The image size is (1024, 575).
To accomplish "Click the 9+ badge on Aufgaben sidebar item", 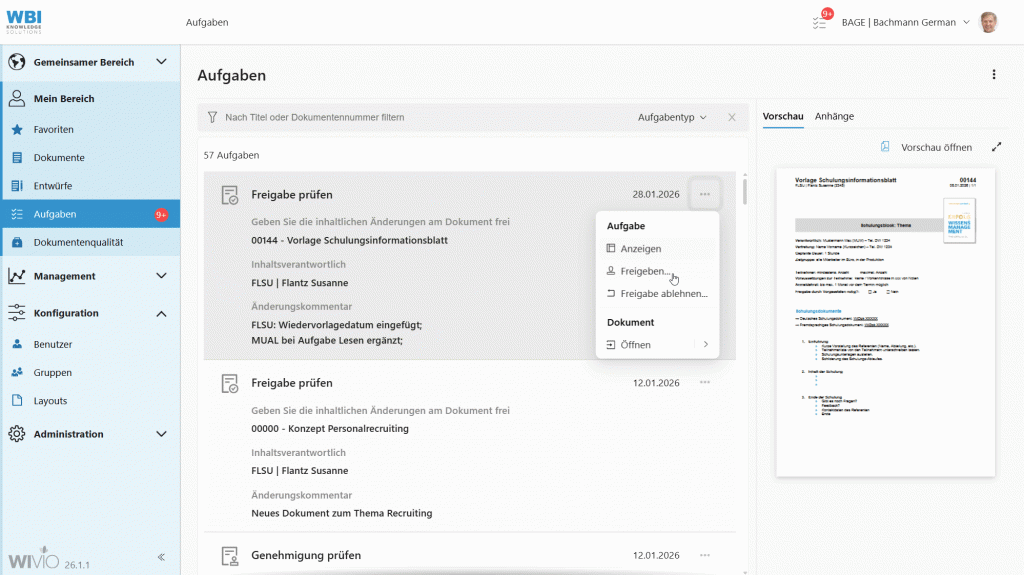I will [x=161, y=214].
